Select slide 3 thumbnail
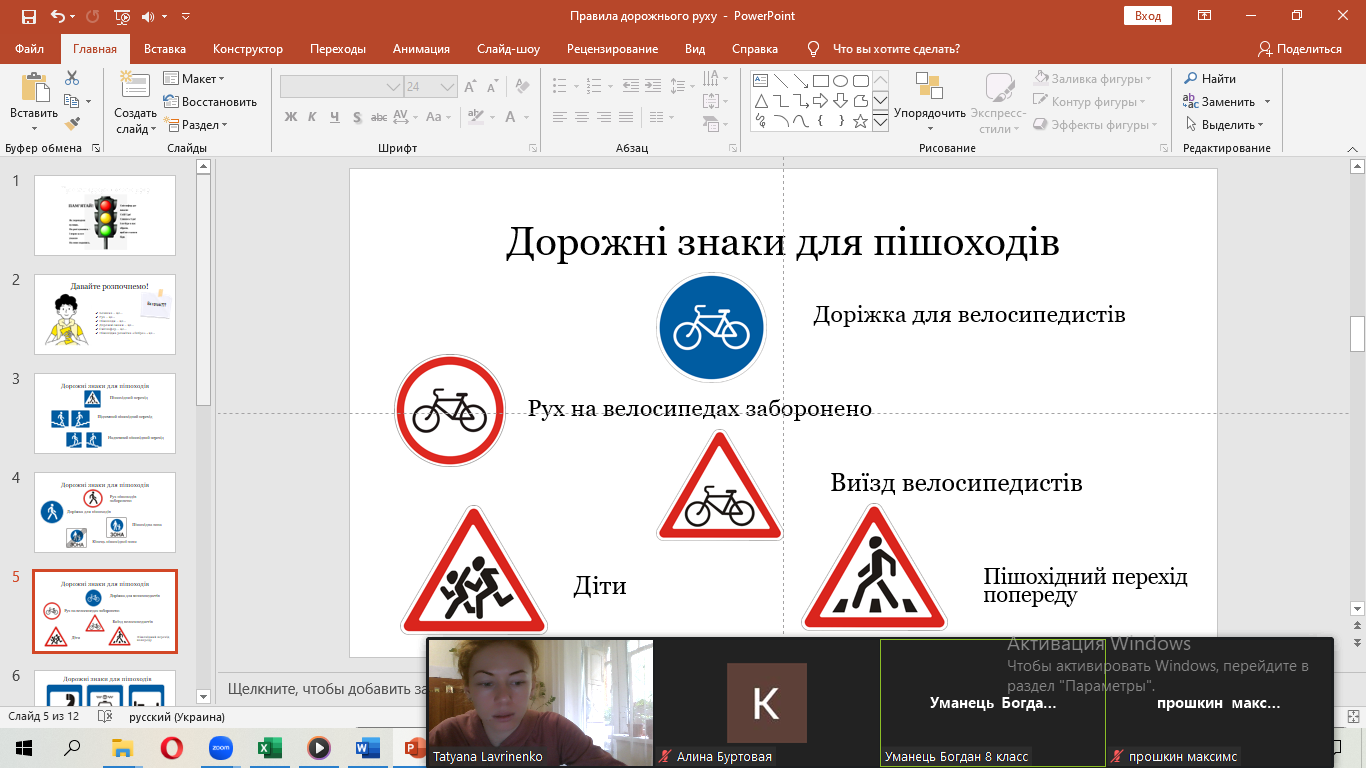Viewport: 1366px width, 768px height. coord(105,413)
